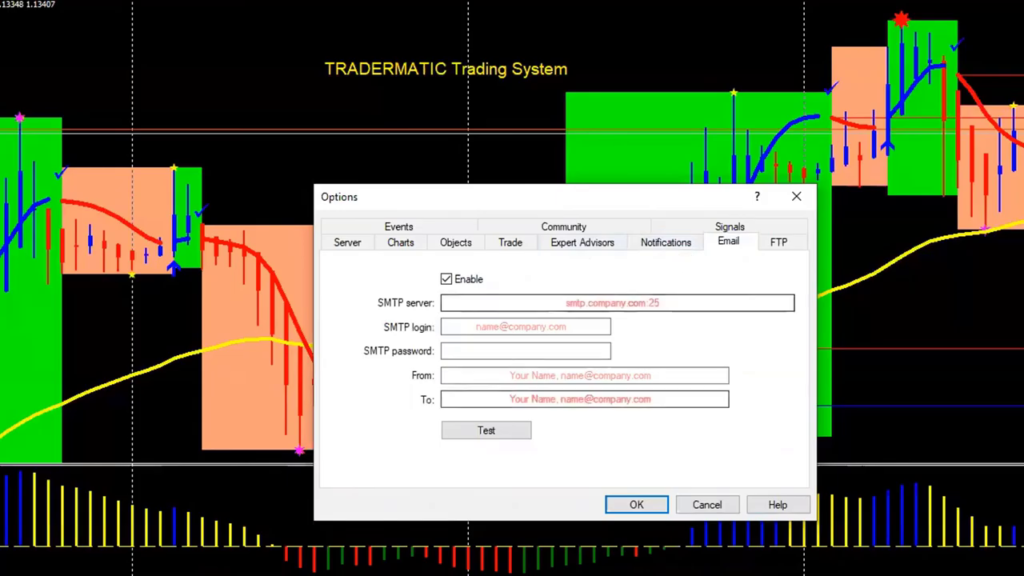Click the From address field
The image size is (1024, 576).
584,376
